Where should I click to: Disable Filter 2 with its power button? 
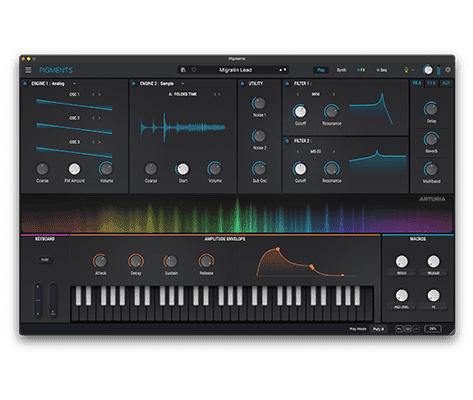[x=287, y=141]
